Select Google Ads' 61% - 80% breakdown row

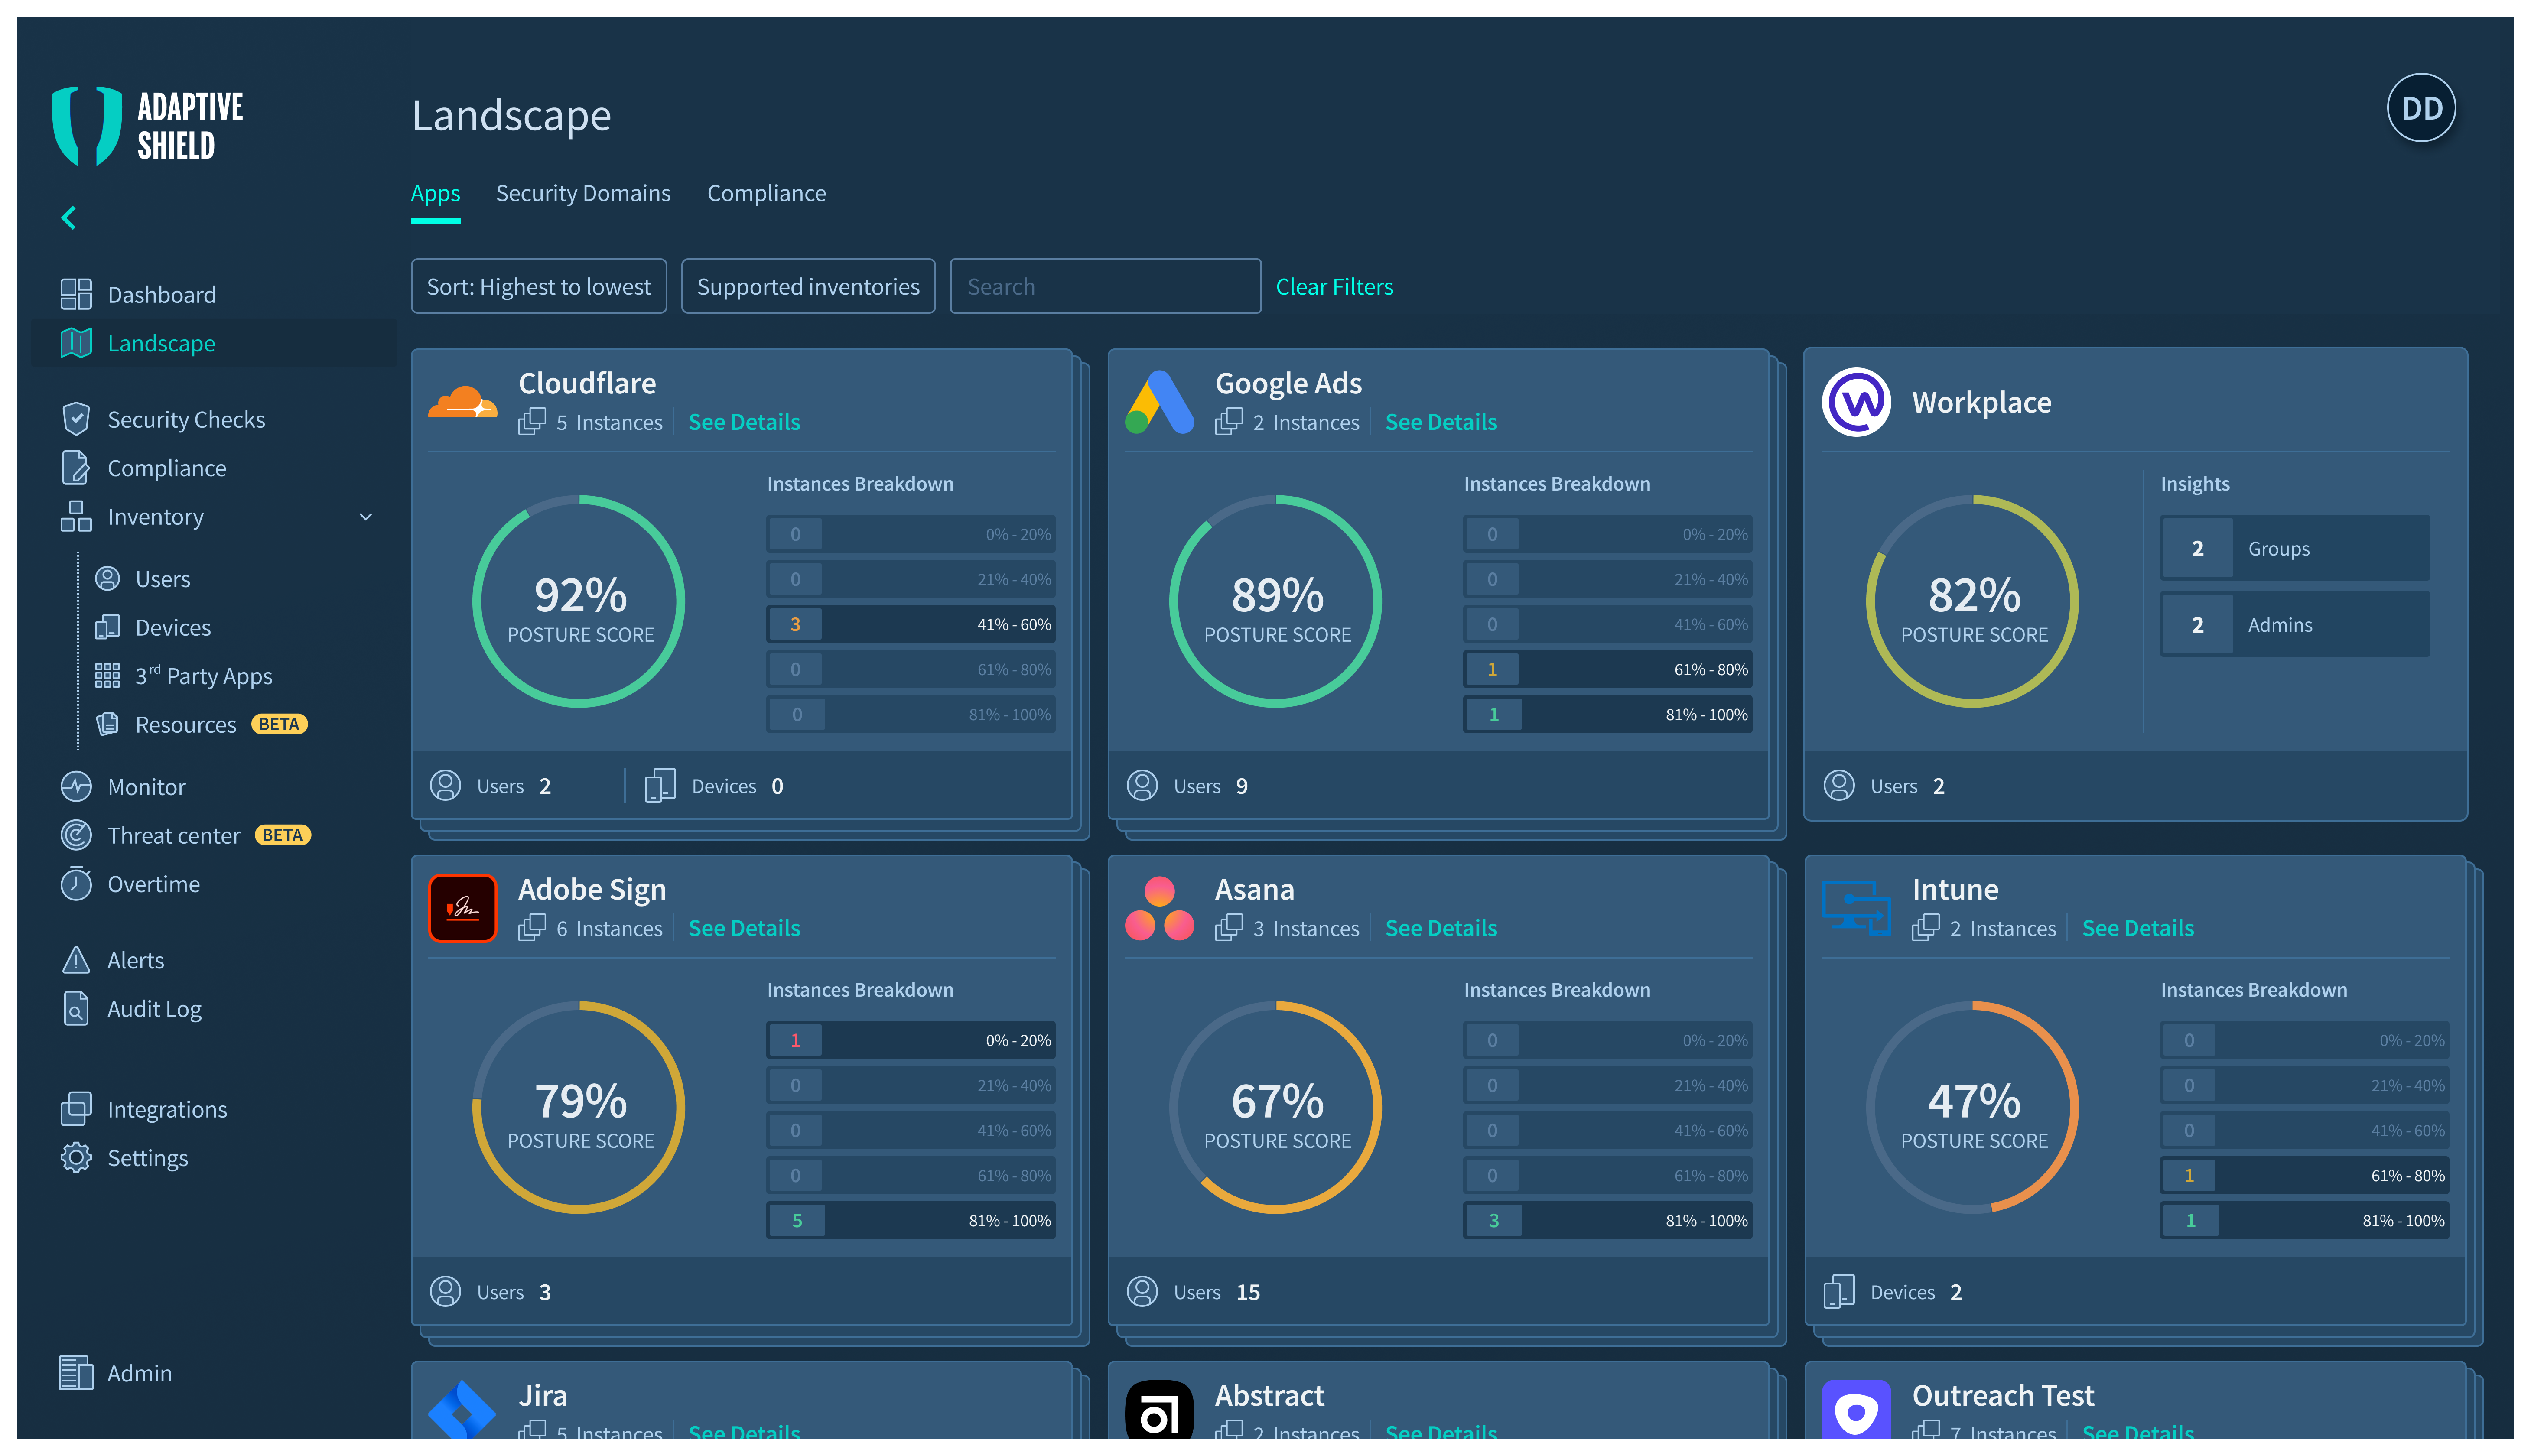1608,669
